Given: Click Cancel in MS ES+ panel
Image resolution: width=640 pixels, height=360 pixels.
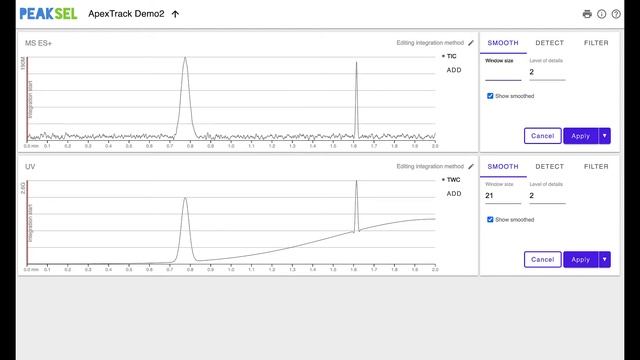Looking at the screenshot, I should (x=542, y=136).
